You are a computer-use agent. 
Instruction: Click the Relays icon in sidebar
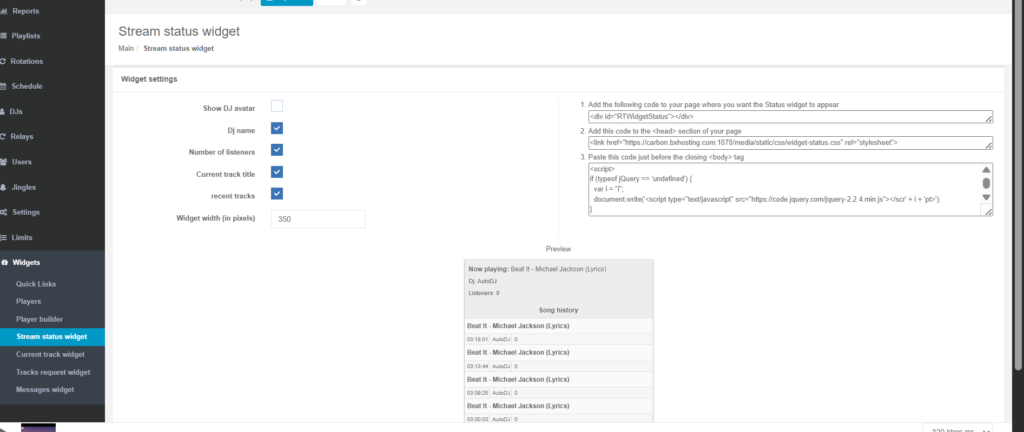coord(3,136)
